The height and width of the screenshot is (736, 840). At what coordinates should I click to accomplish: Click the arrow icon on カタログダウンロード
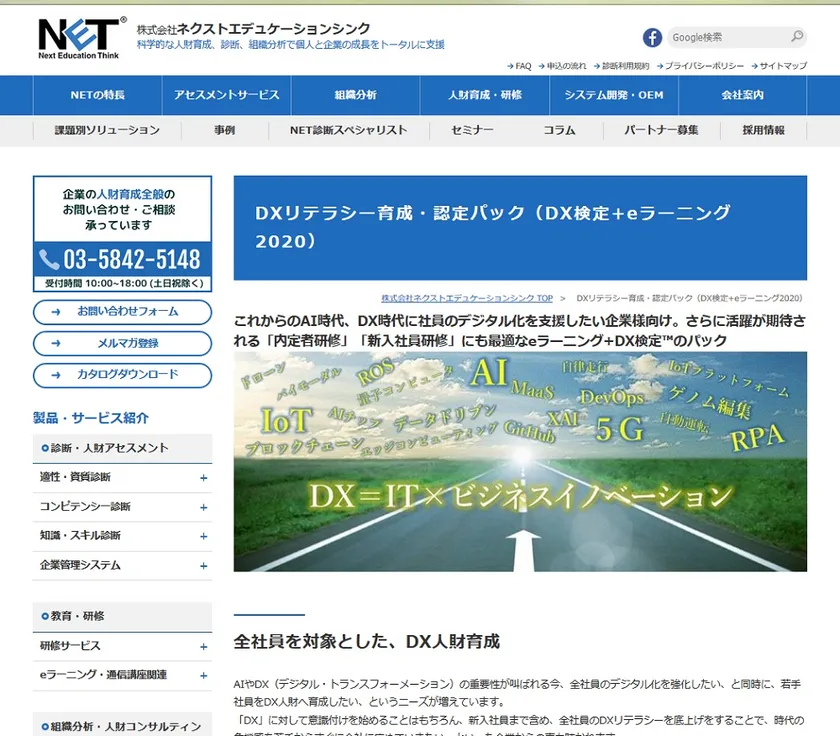point(56,375)
